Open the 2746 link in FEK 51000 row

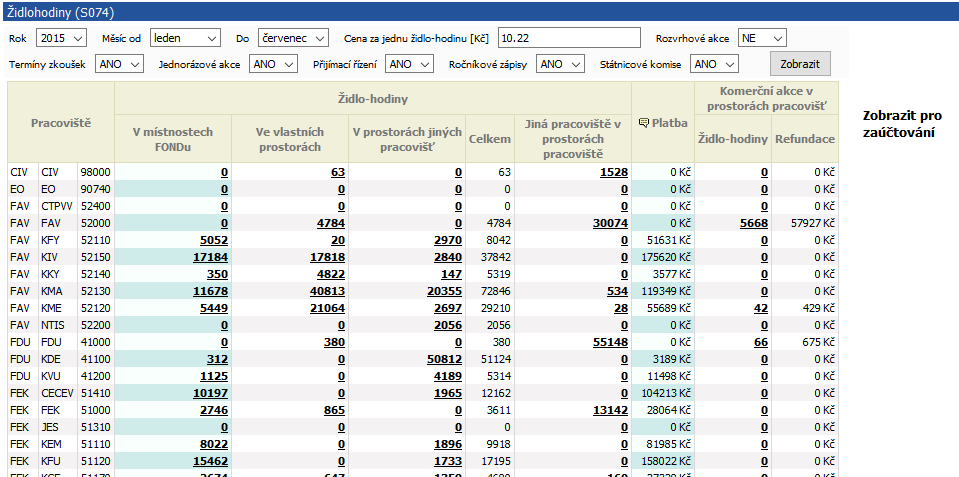tap(214, 410)
